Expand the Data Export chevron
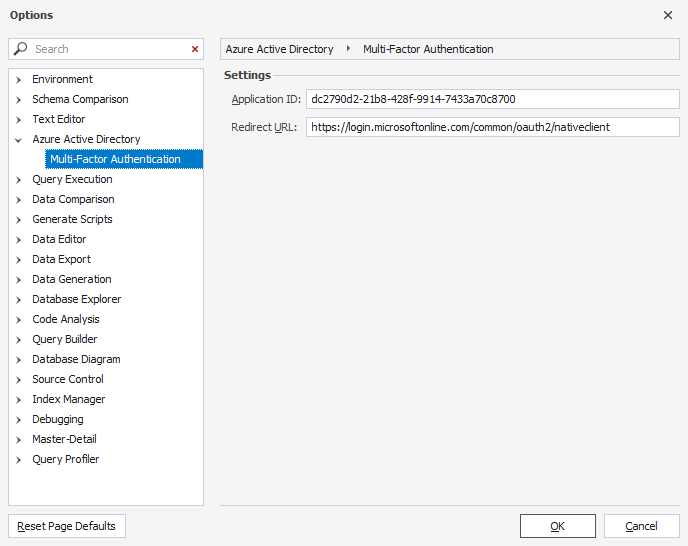The height and width of the screenshot is (546, 688). pos(18,260)
